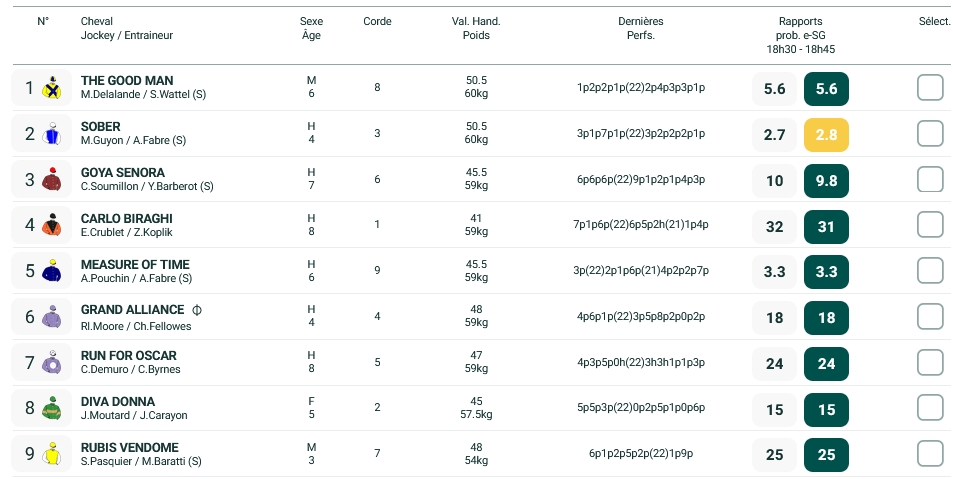
Task: Click Diva Donna's green silks icon
Action: tap(52, 409)
